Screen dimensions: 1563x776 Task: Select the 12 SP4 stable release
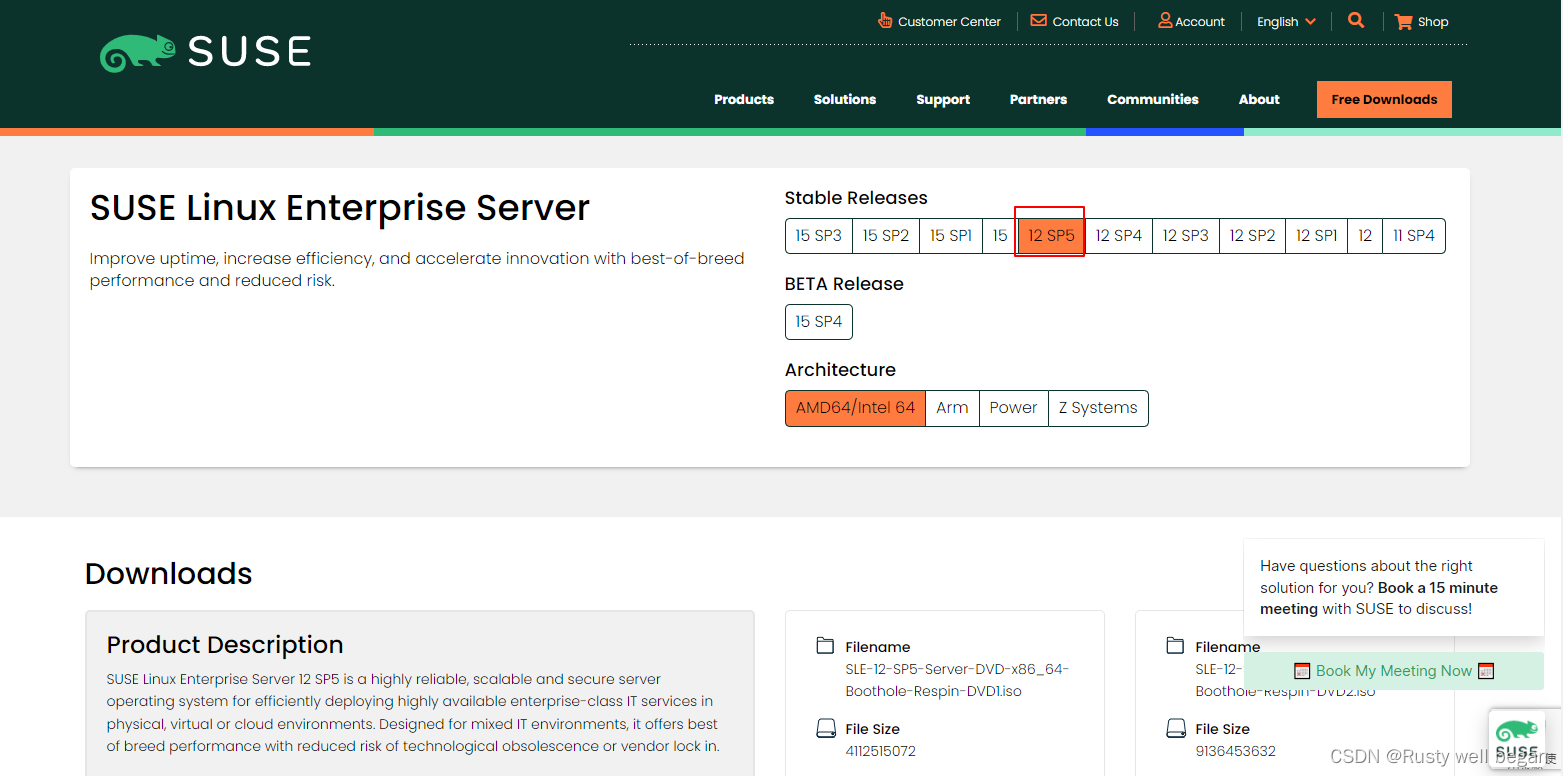pyautogui.click(x=1119, y=236)
